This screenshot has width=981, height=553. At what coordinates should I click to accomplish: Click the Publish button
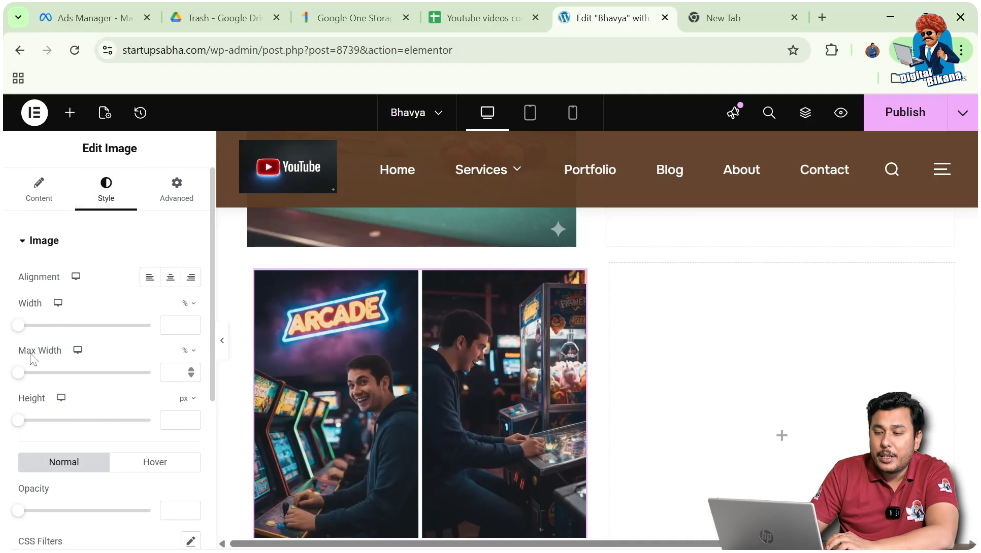(905, 112)
